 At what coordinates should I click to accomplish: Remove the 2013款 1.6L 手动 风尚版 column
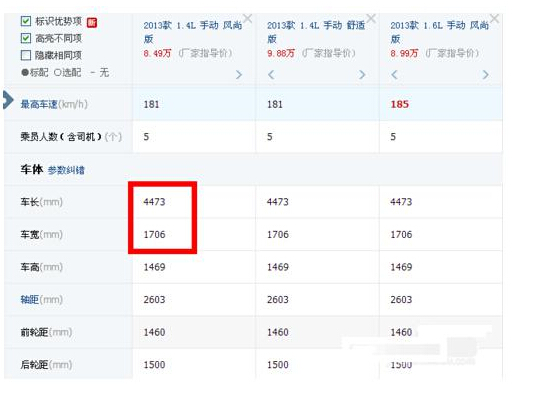coord(494,18)
